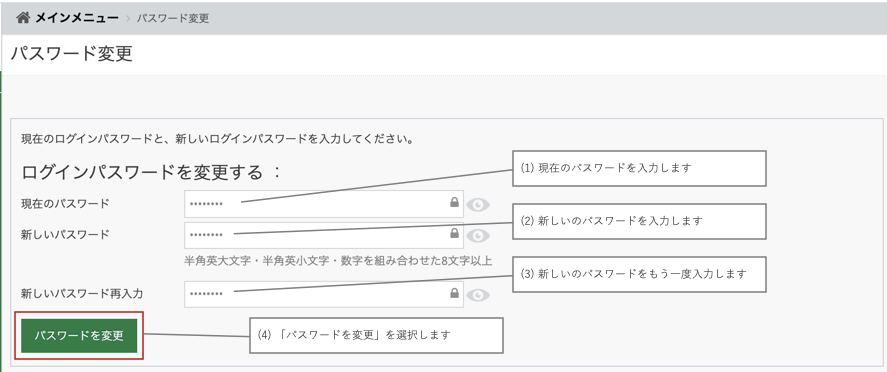Click callout (4) 「パスワードを変更」を選択します
The width and height of the screenshot is (887, 372).
coord(376,335)
